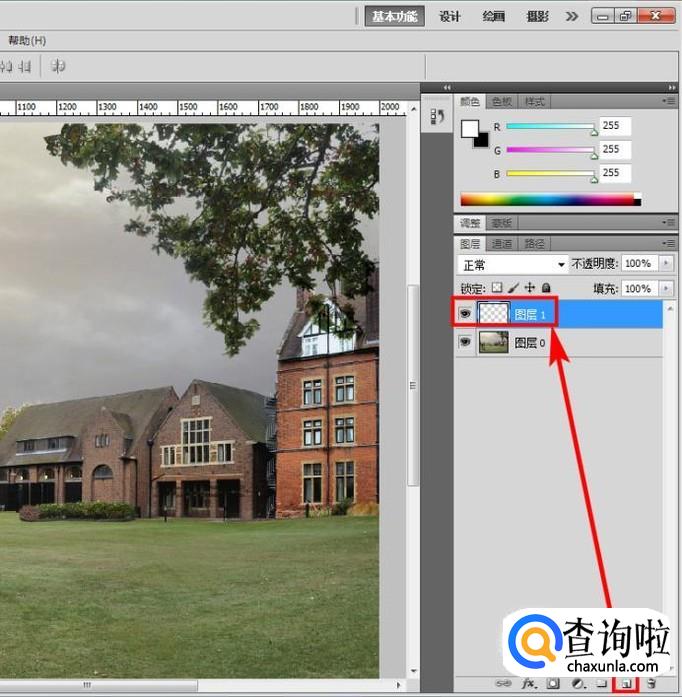Click the white foreground color swatch
This screenshot has height=697, width=682.
(469, 129)
